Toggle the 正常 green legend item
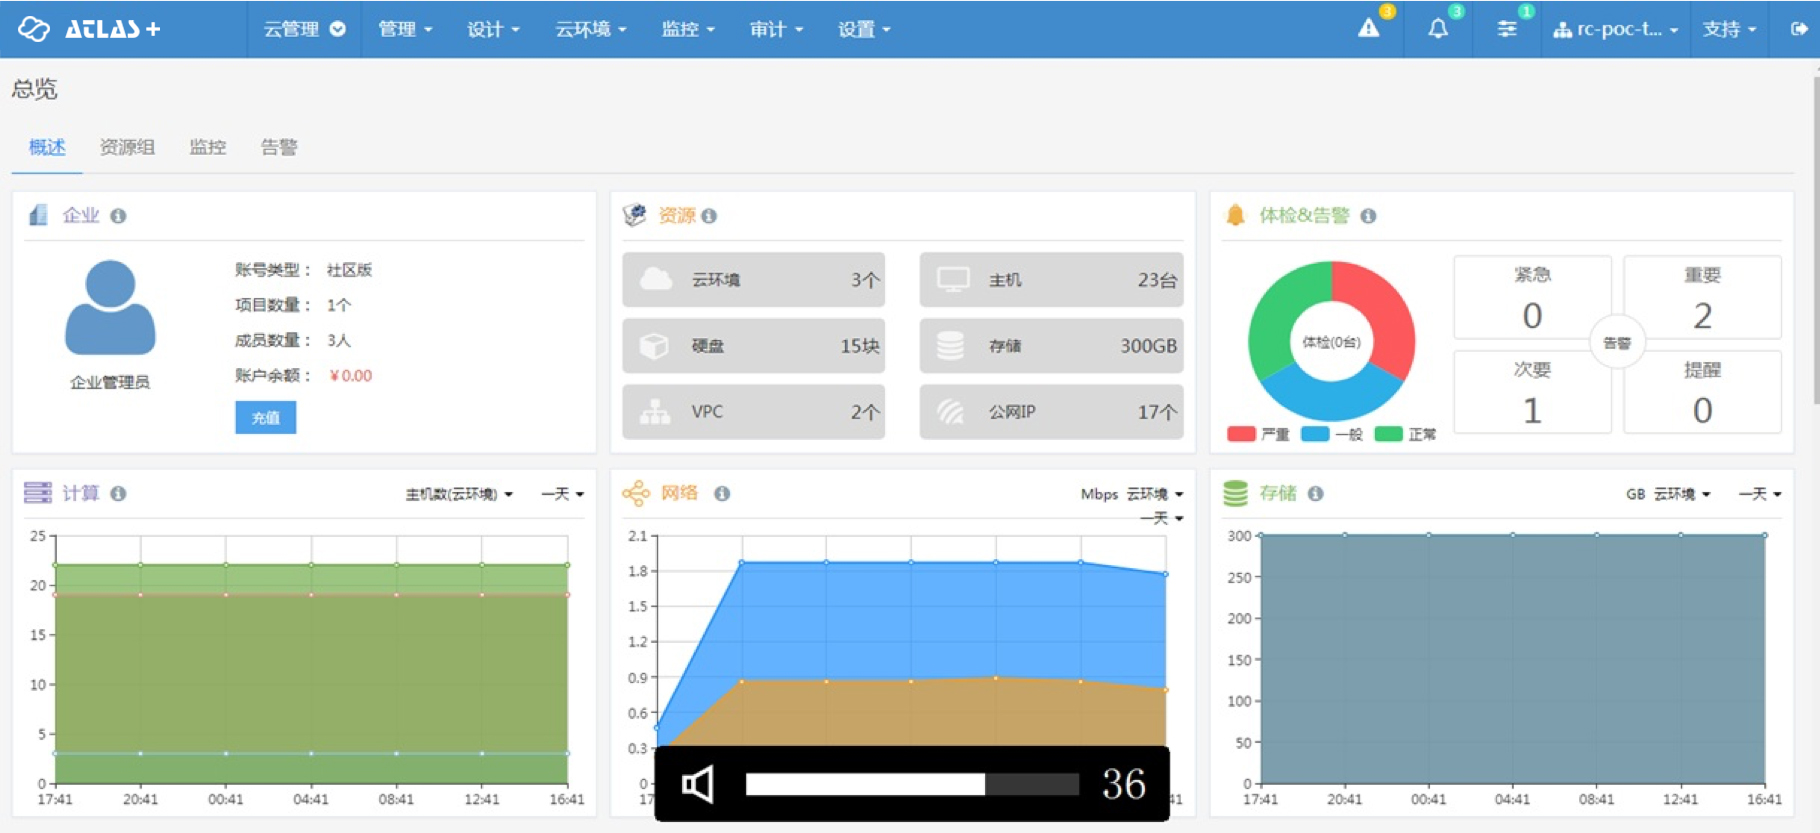This screenshot has width=1820, height=833. tap(1405, 434)
